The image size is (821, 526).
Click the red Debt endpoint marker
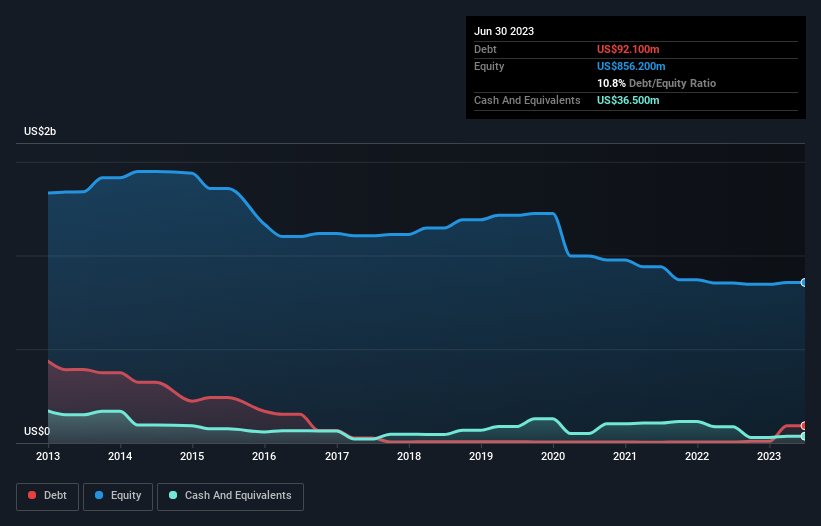click(x=804, y=426)
